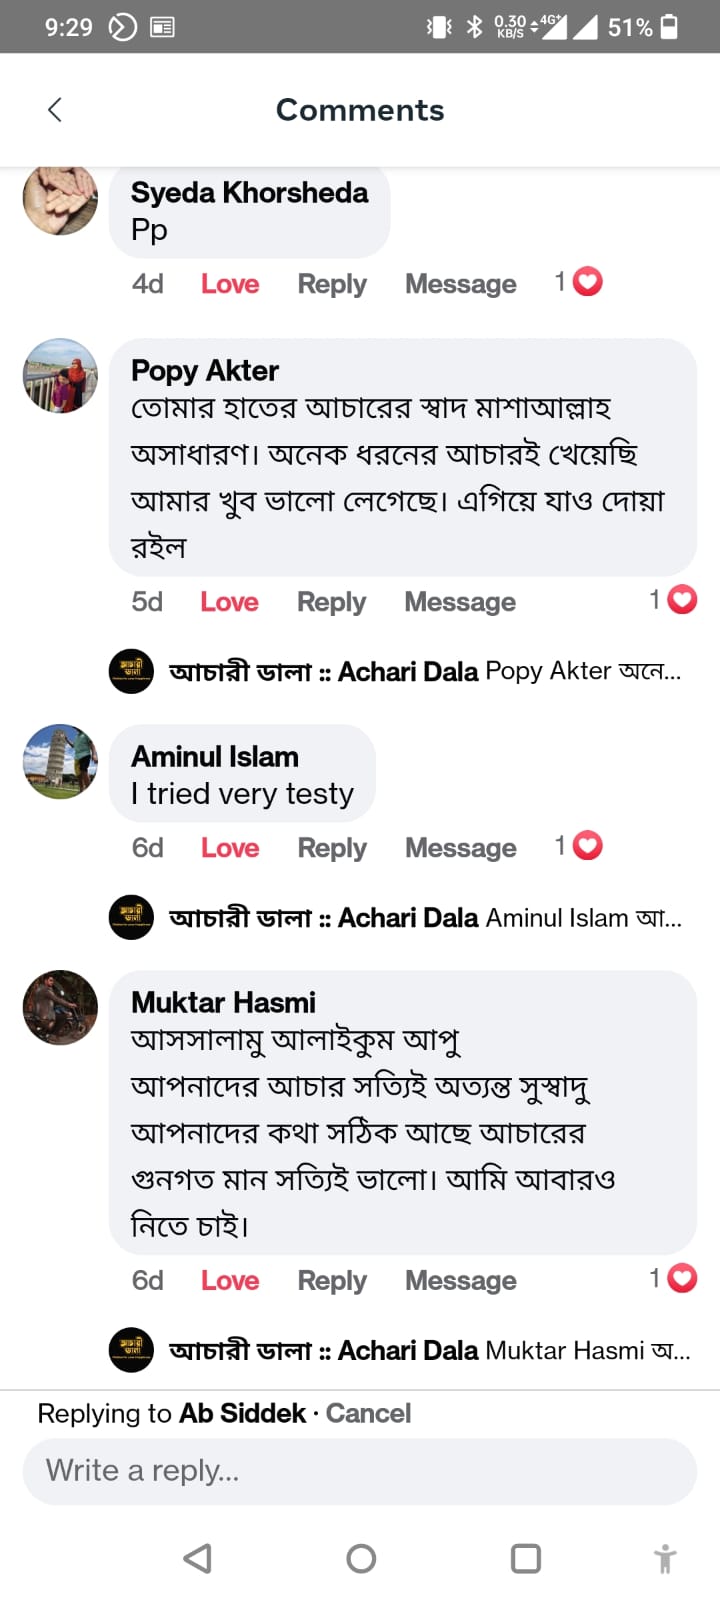Tap the accessibility figure icon
Screen dimensions: 720x1600
click(x=665, y=1558)
